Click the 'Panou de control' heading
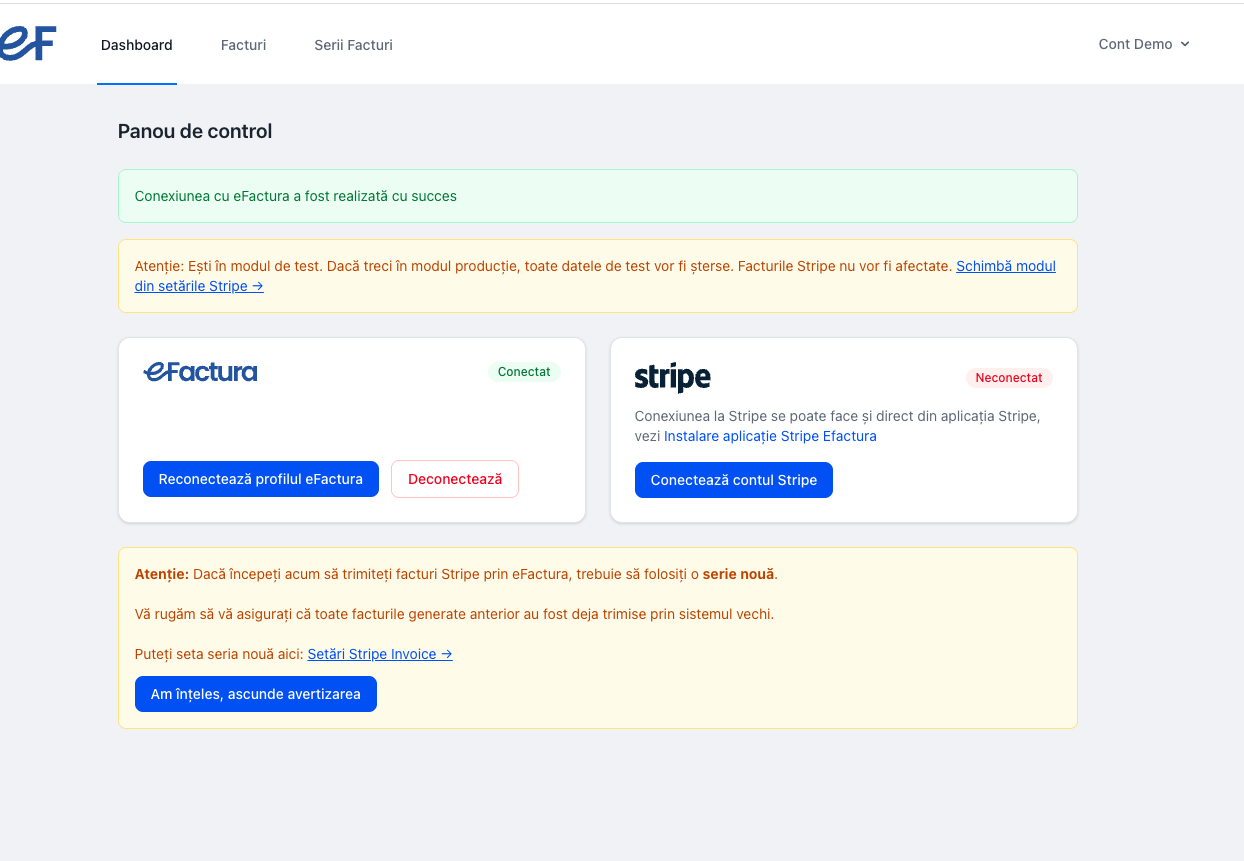Image resolution: width=1244 pixels, height=861 pixels. (195, 131)
